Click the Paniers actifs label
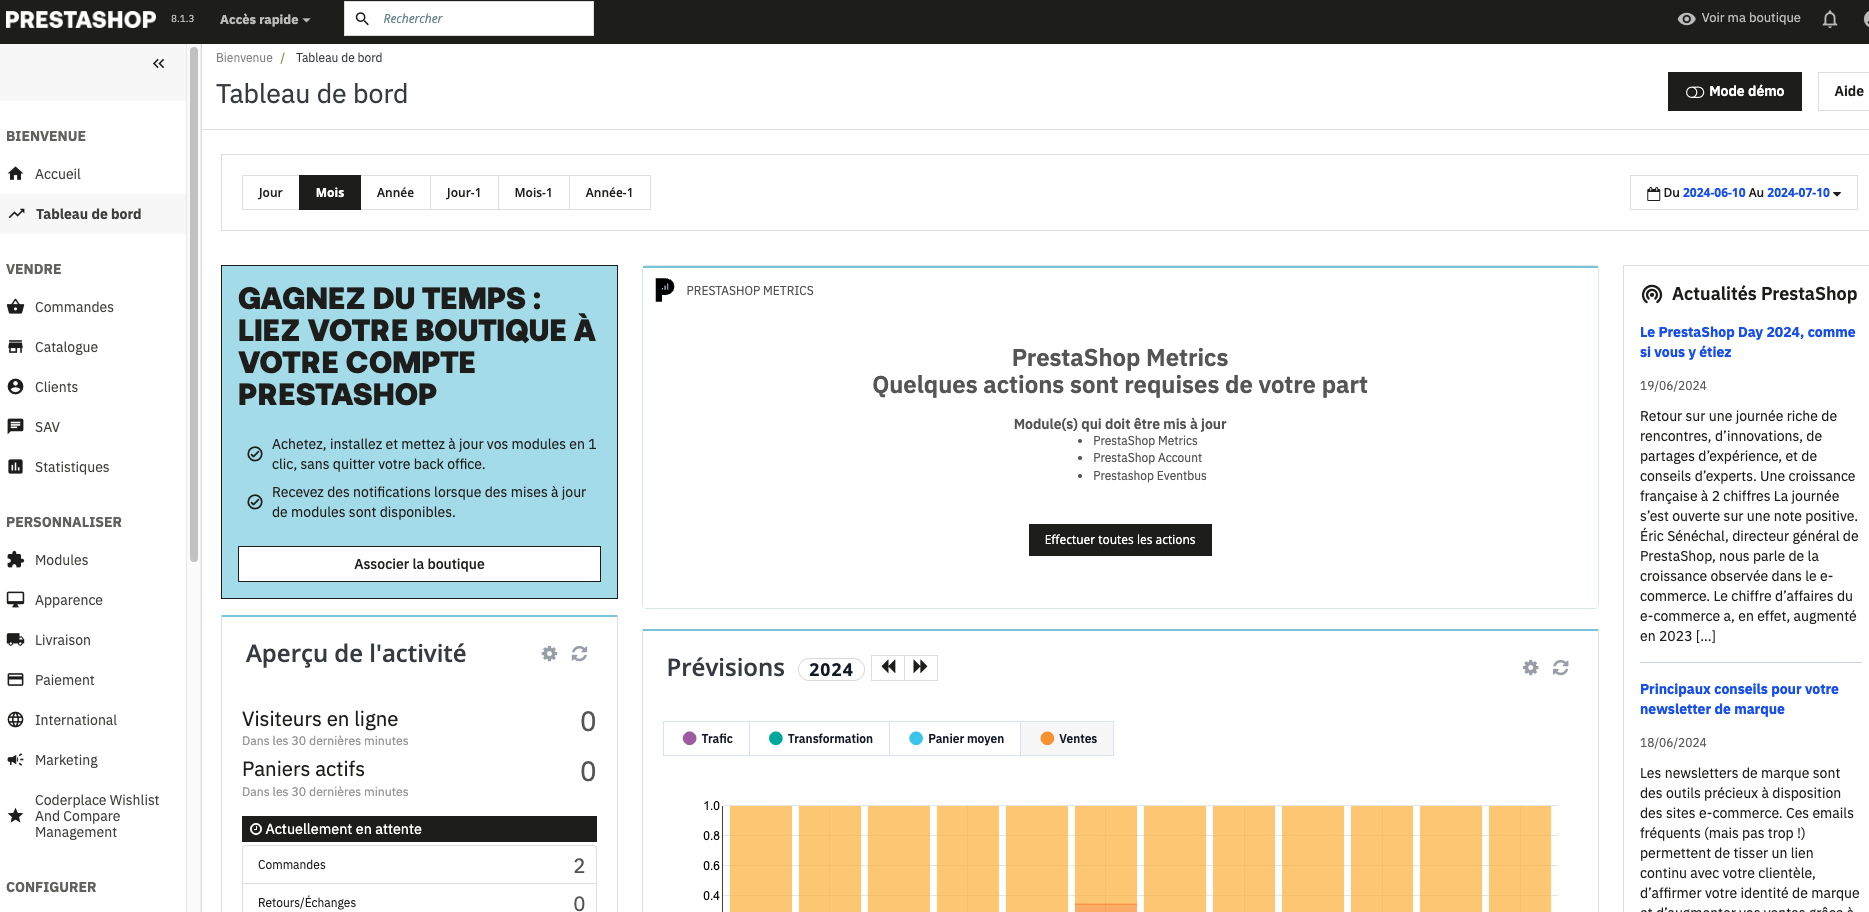The width and height of the screenshot is (1869, 912). click(x=303, y=769)
